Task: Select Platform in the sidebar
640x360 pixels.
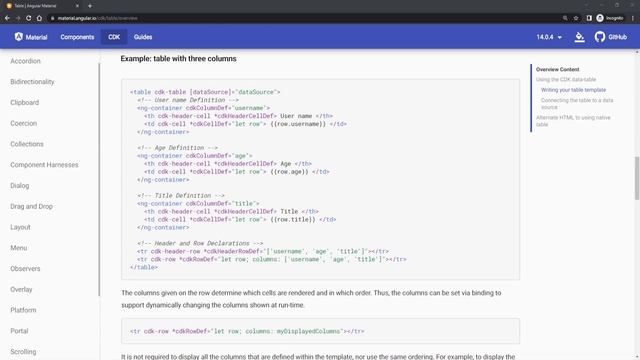Action: coord(23,310)
